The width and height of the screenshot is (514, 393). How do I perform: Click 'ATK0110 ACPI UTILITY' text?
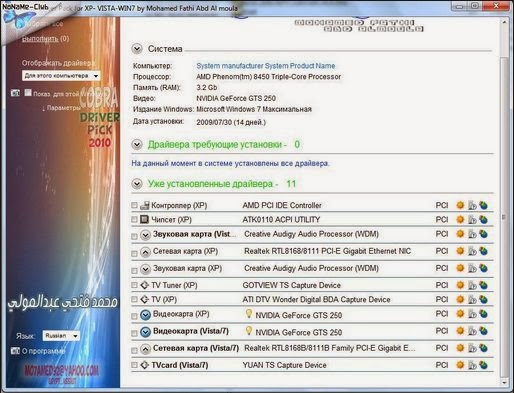pyautogui.click(x=281, y=220)
